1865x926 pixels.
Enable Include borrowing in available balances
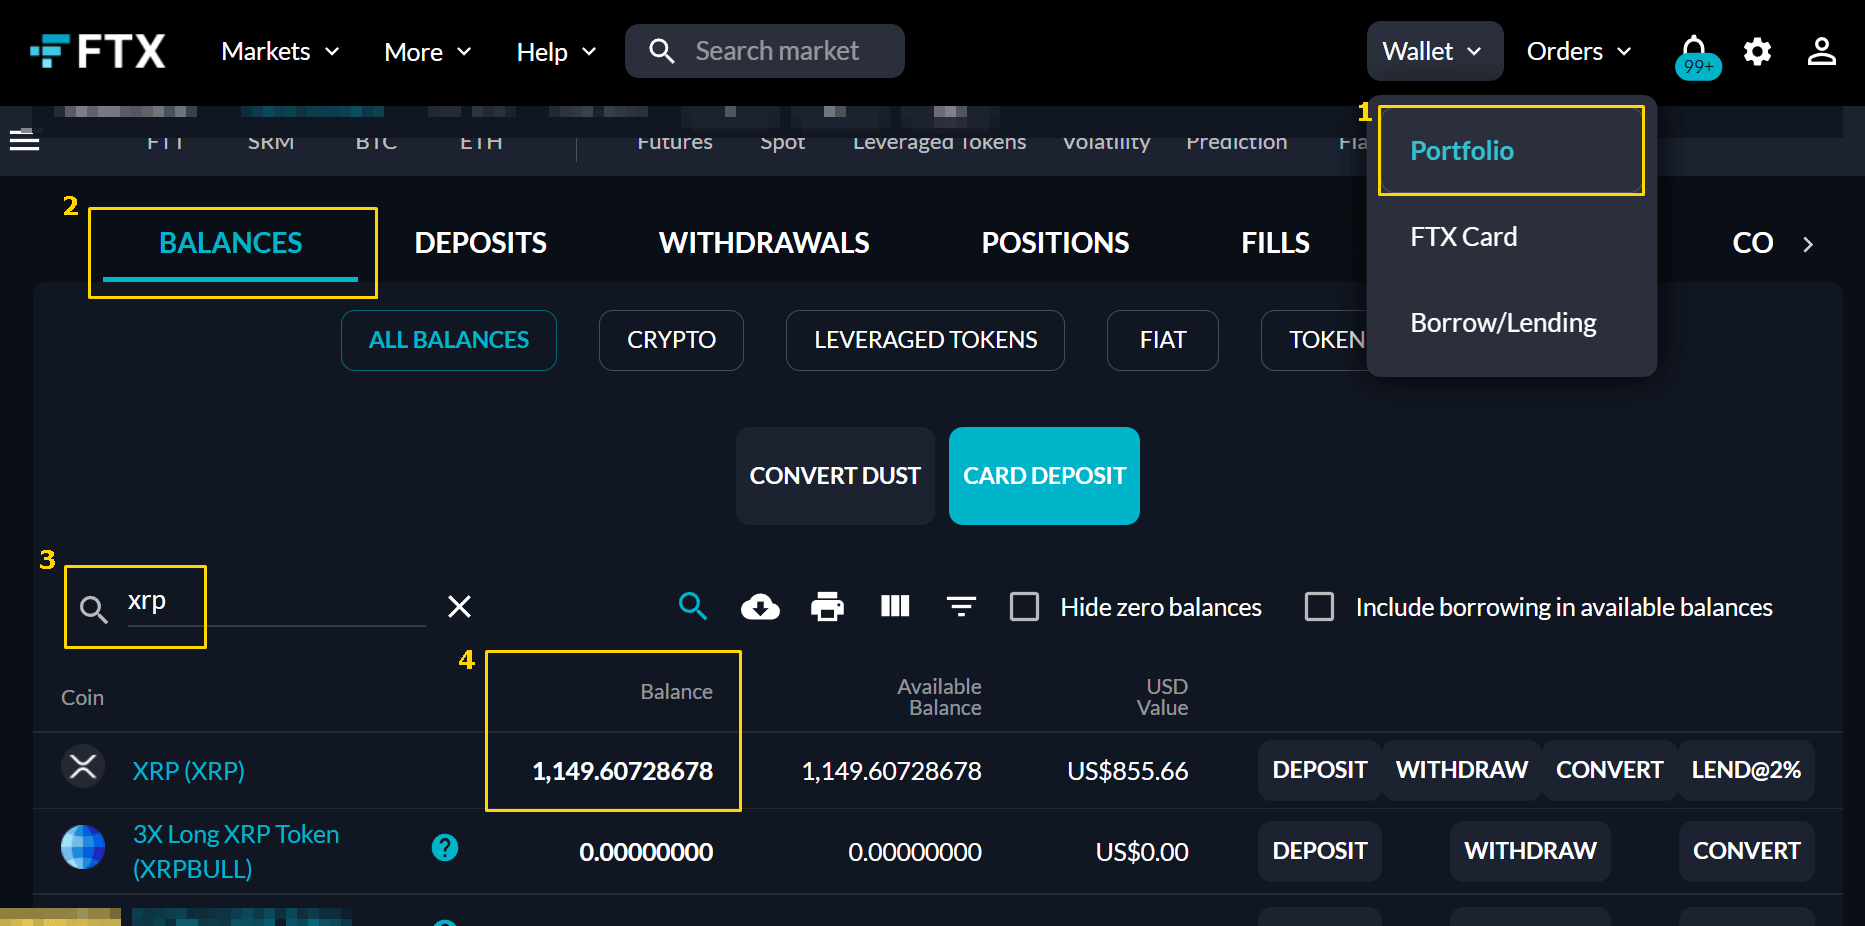click(1319, 607)
